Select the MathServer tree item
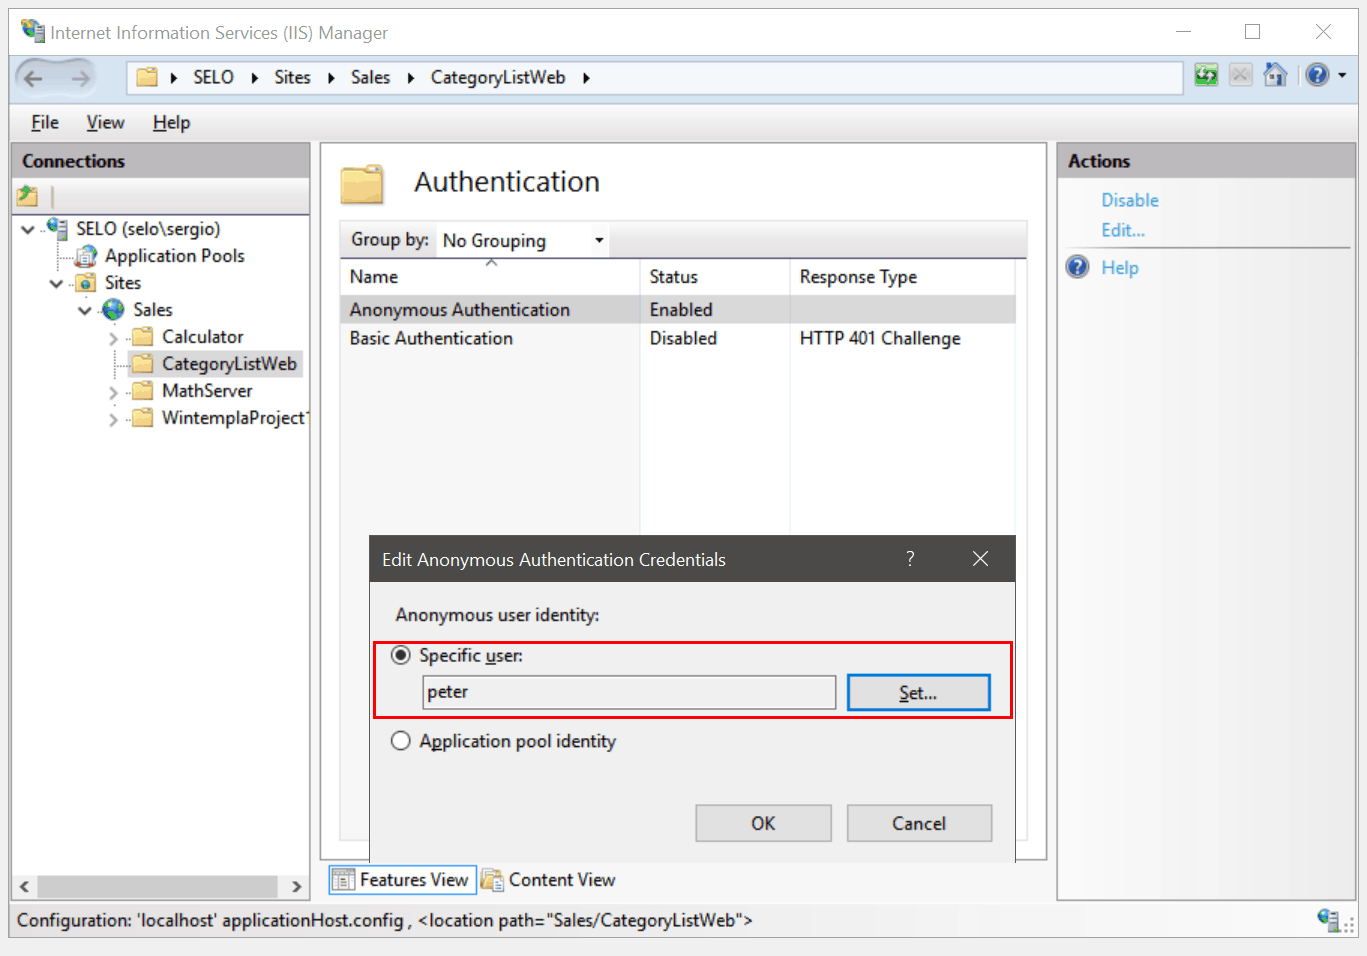Screen dimensions: 1367x956 pyautogui.click(x=207, y=390)
